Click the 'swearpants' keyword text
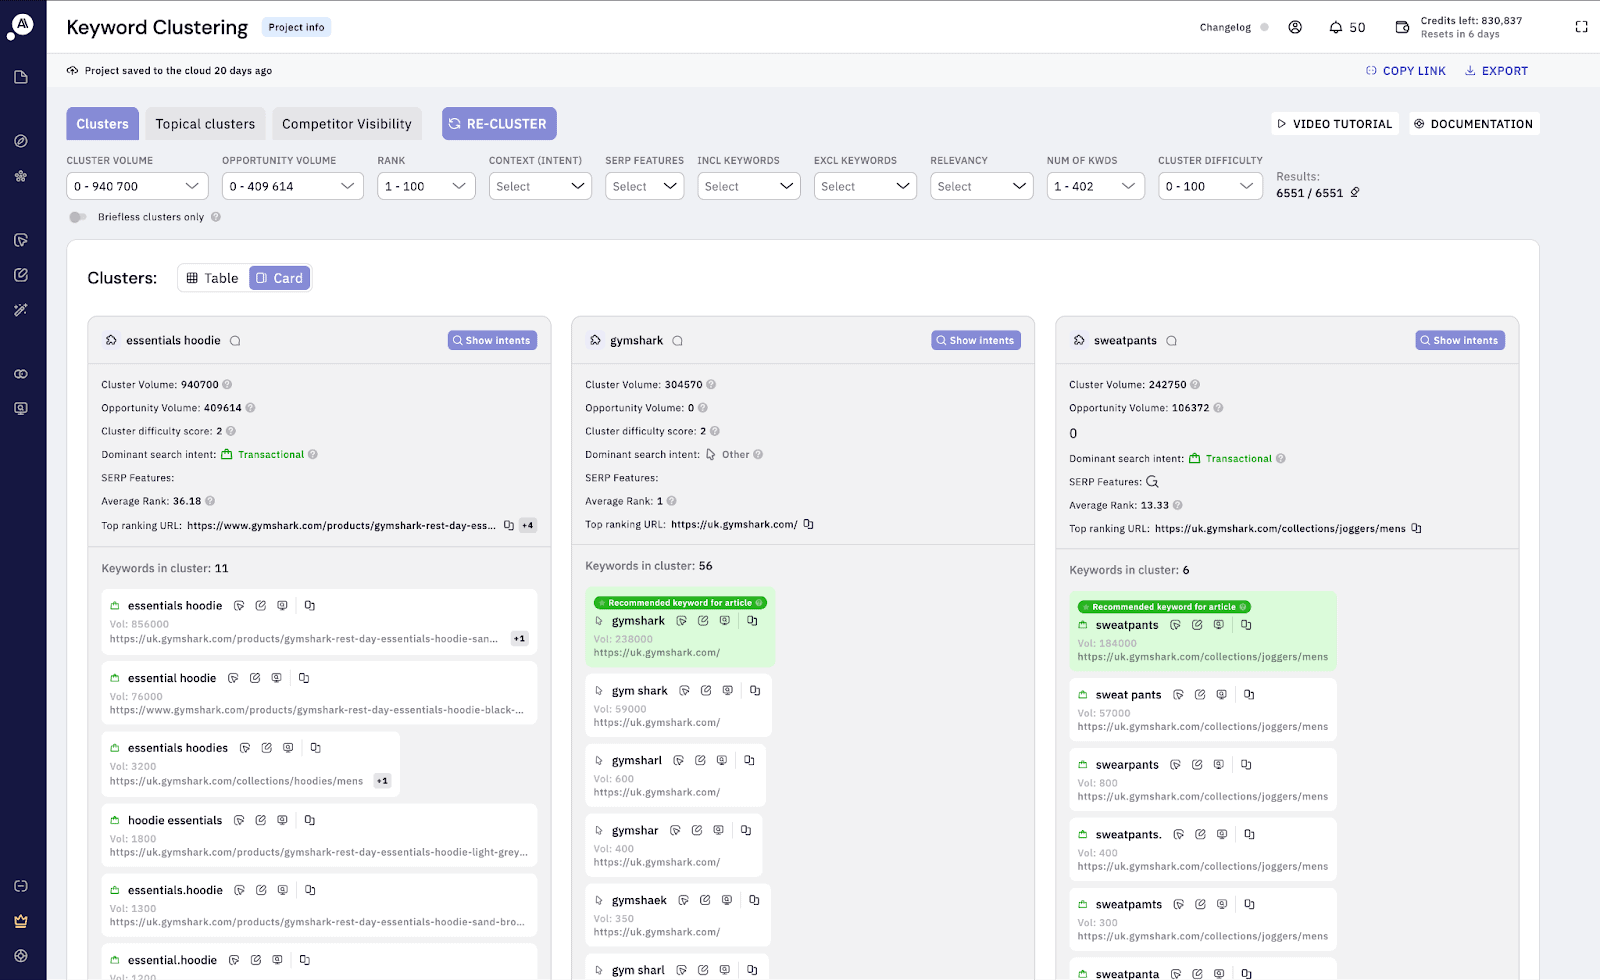 (1127, 765)
